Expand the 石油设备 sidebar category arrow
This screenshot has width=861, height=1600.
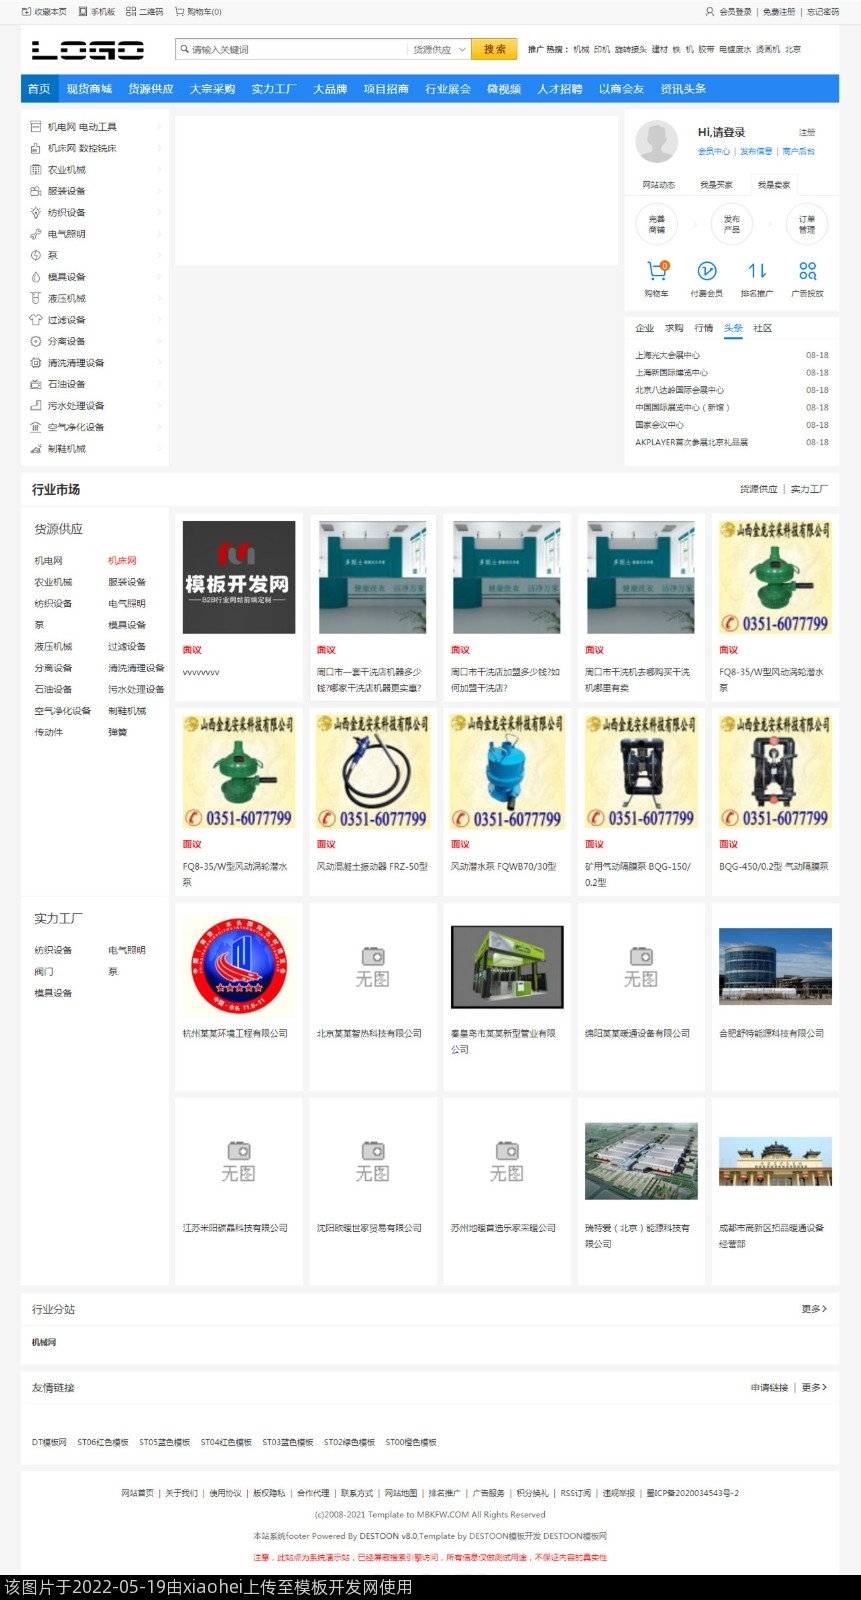(x=159, y=384)
